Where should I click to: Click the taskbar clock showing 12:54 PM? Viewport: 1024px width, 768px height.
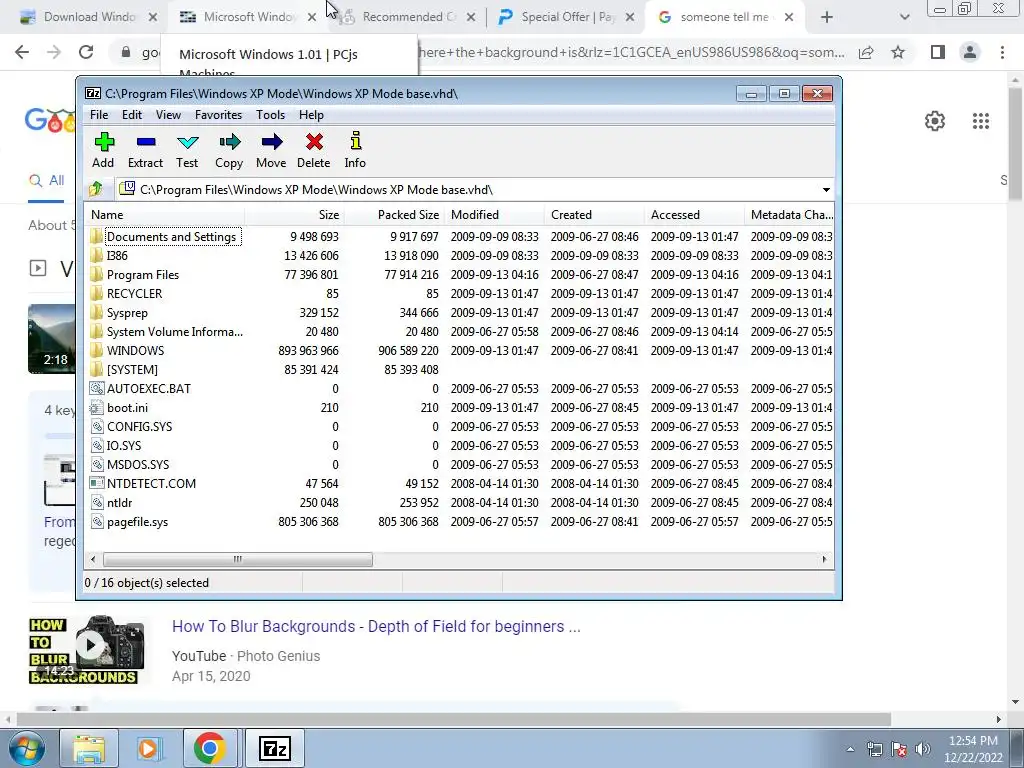click(973, 749)
